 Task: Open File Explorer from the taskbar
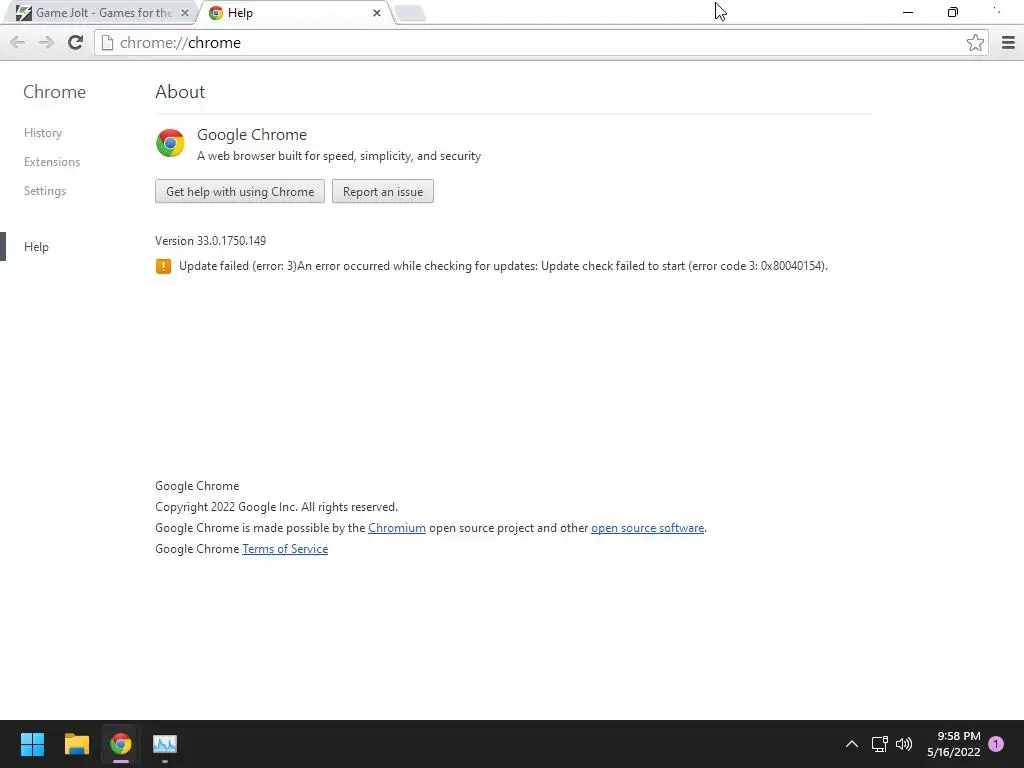pos(76,744)
